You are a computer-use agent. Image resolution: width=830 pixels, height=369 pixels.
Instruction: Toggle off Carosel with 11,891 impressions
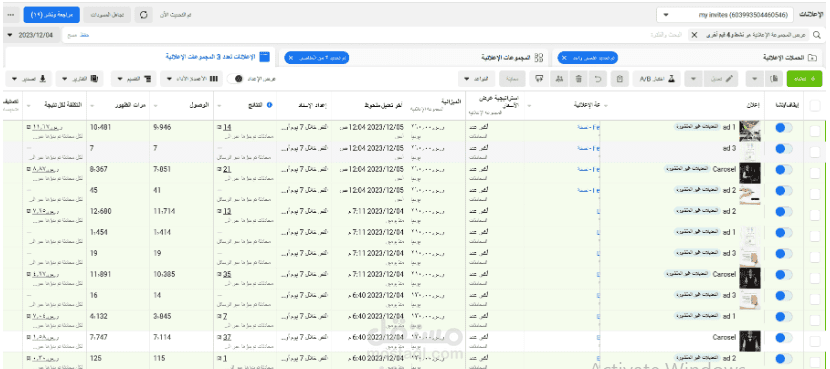(x=783, y=275)
